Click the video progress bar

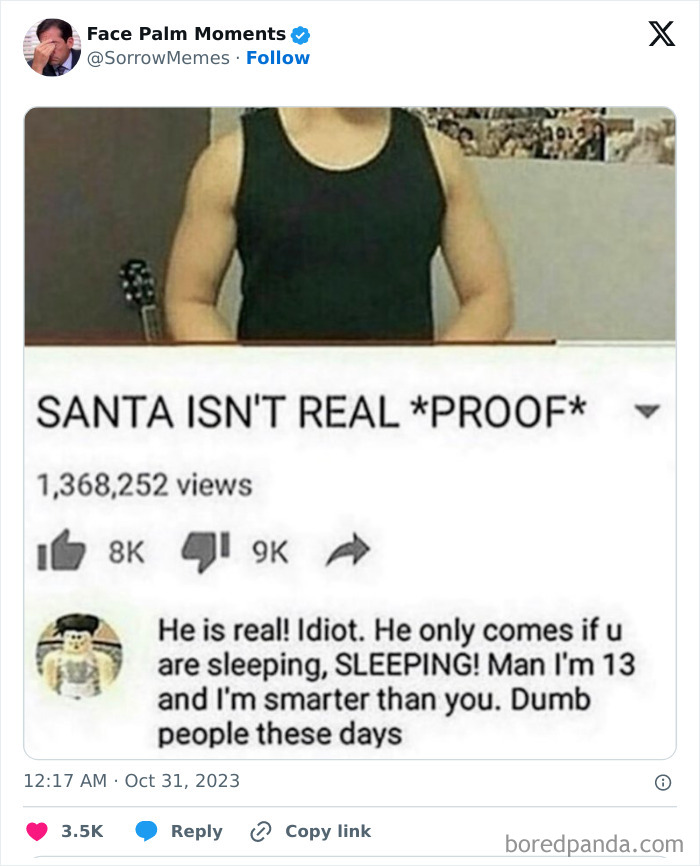click(350, 343)
